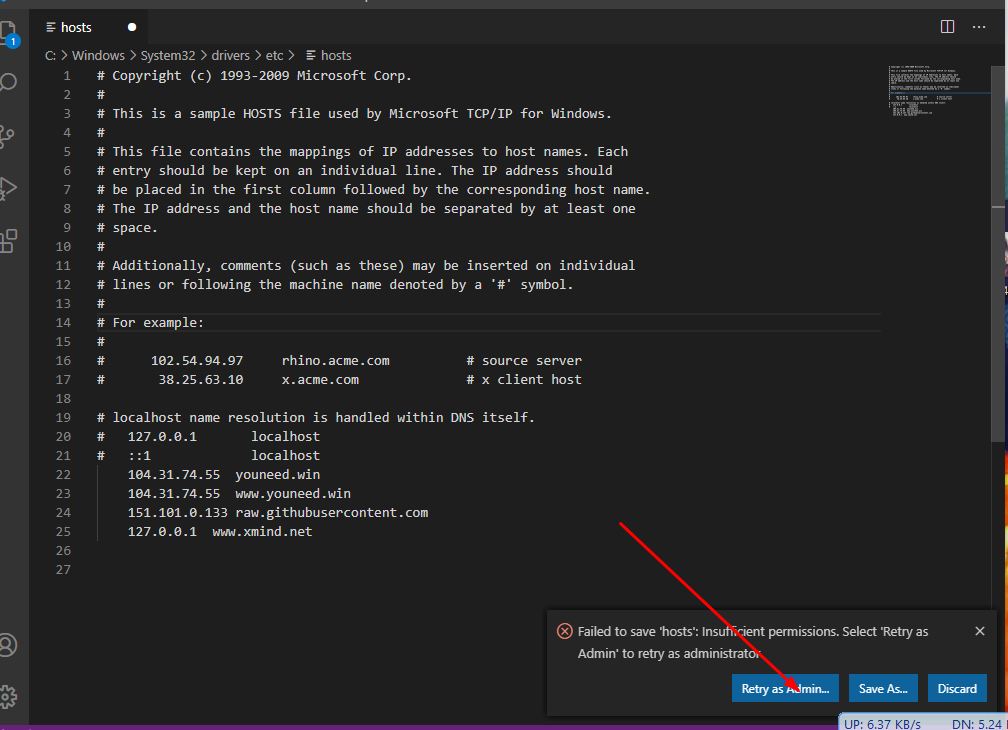This screenshot has width=1008, height=730.
Task: Click '# source server' comment text
Action: tap(524, 361)
